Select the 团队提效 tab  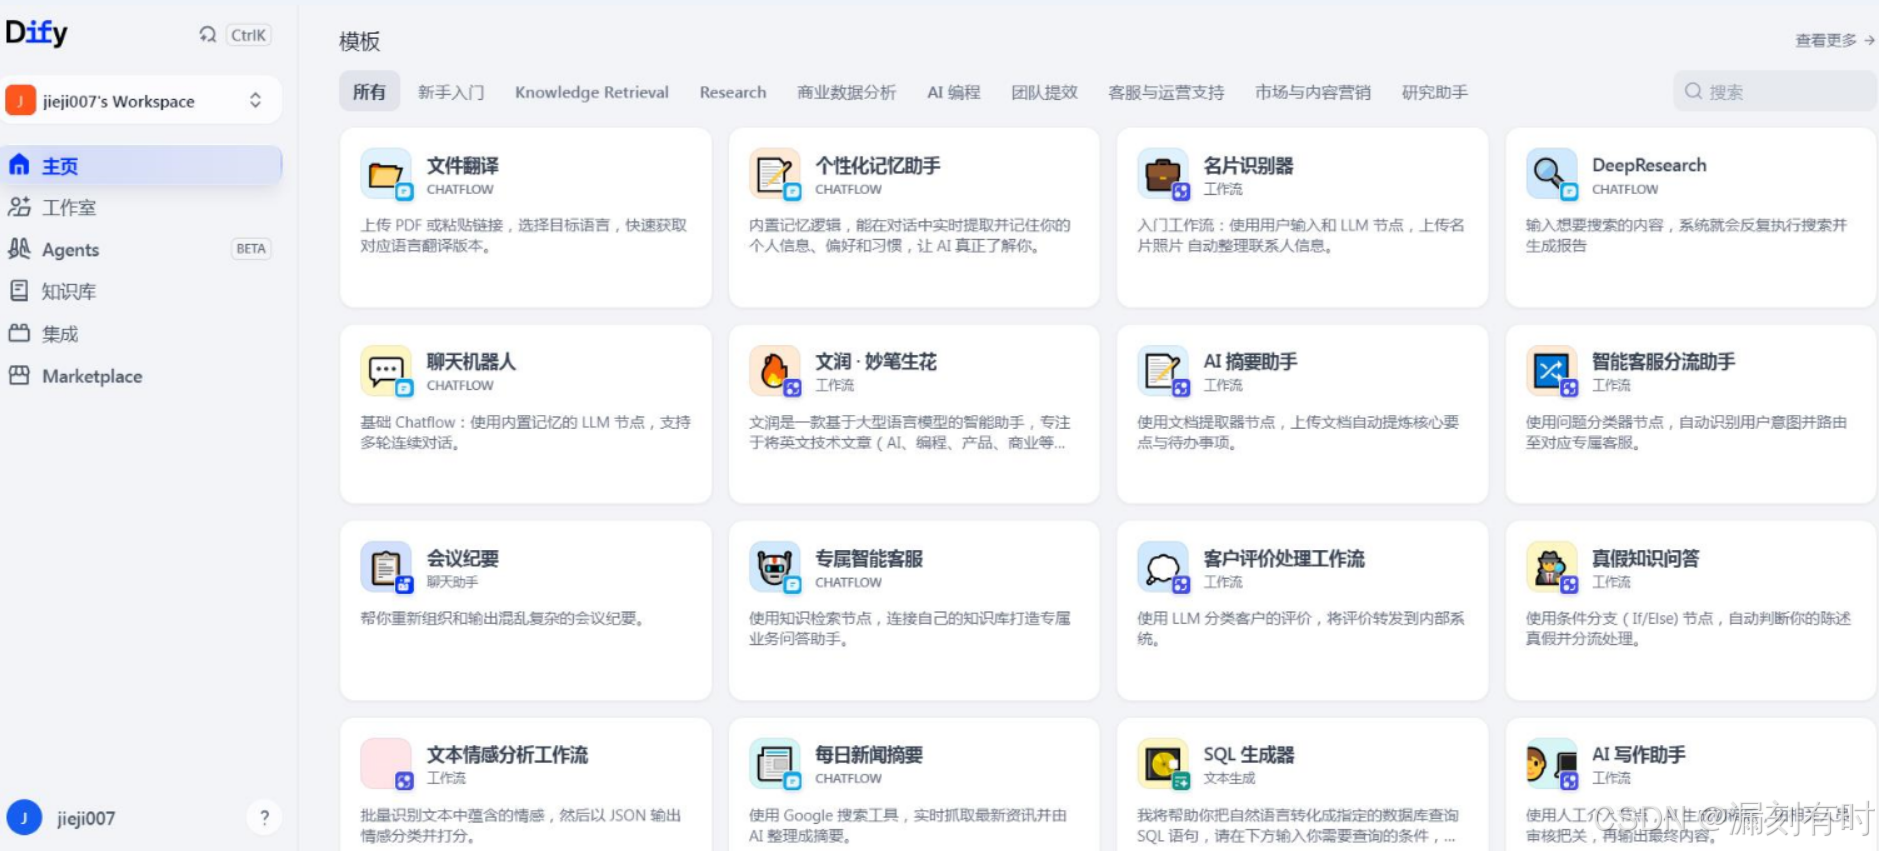(1045, 92)
